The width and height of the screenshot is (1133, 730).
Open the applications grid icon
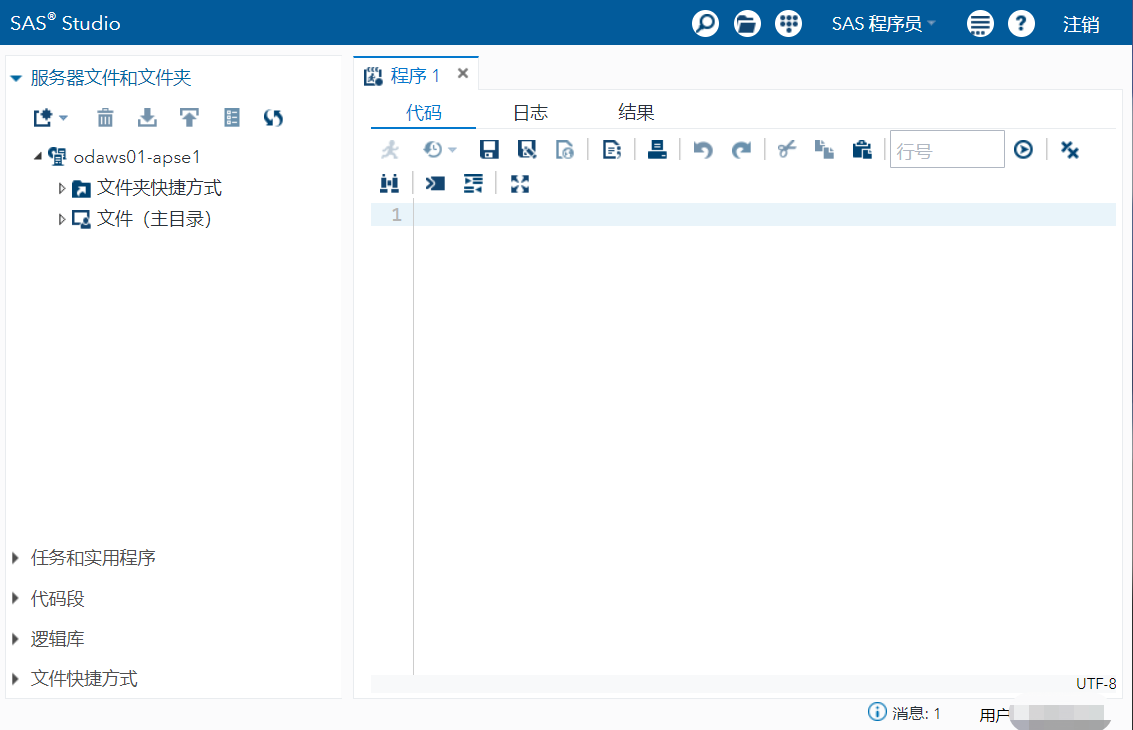(x=788, y=24)
